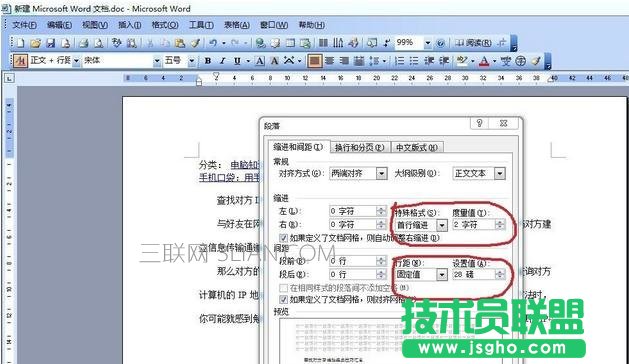Expand the zoom percentage dropdown 99%

point(428,43)
